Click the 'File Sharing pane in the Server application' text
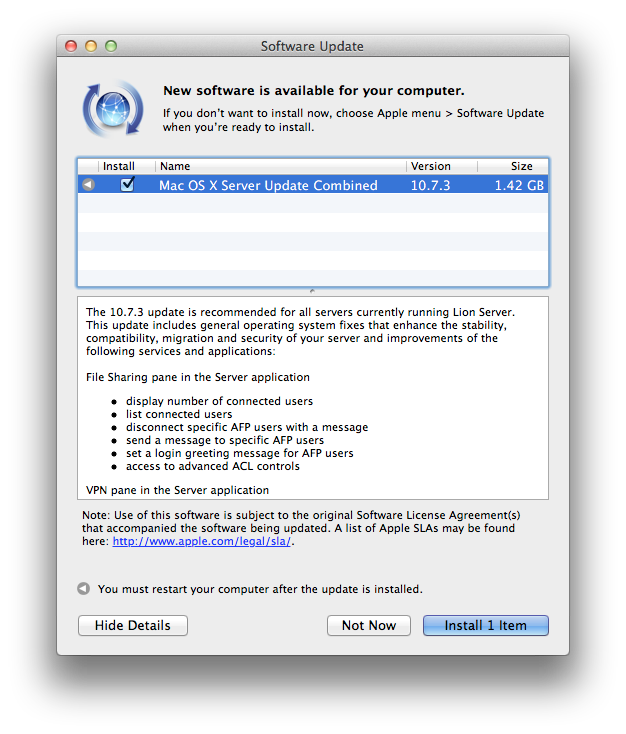Screen dimensions: 626x734 click(x=198, y=377)
